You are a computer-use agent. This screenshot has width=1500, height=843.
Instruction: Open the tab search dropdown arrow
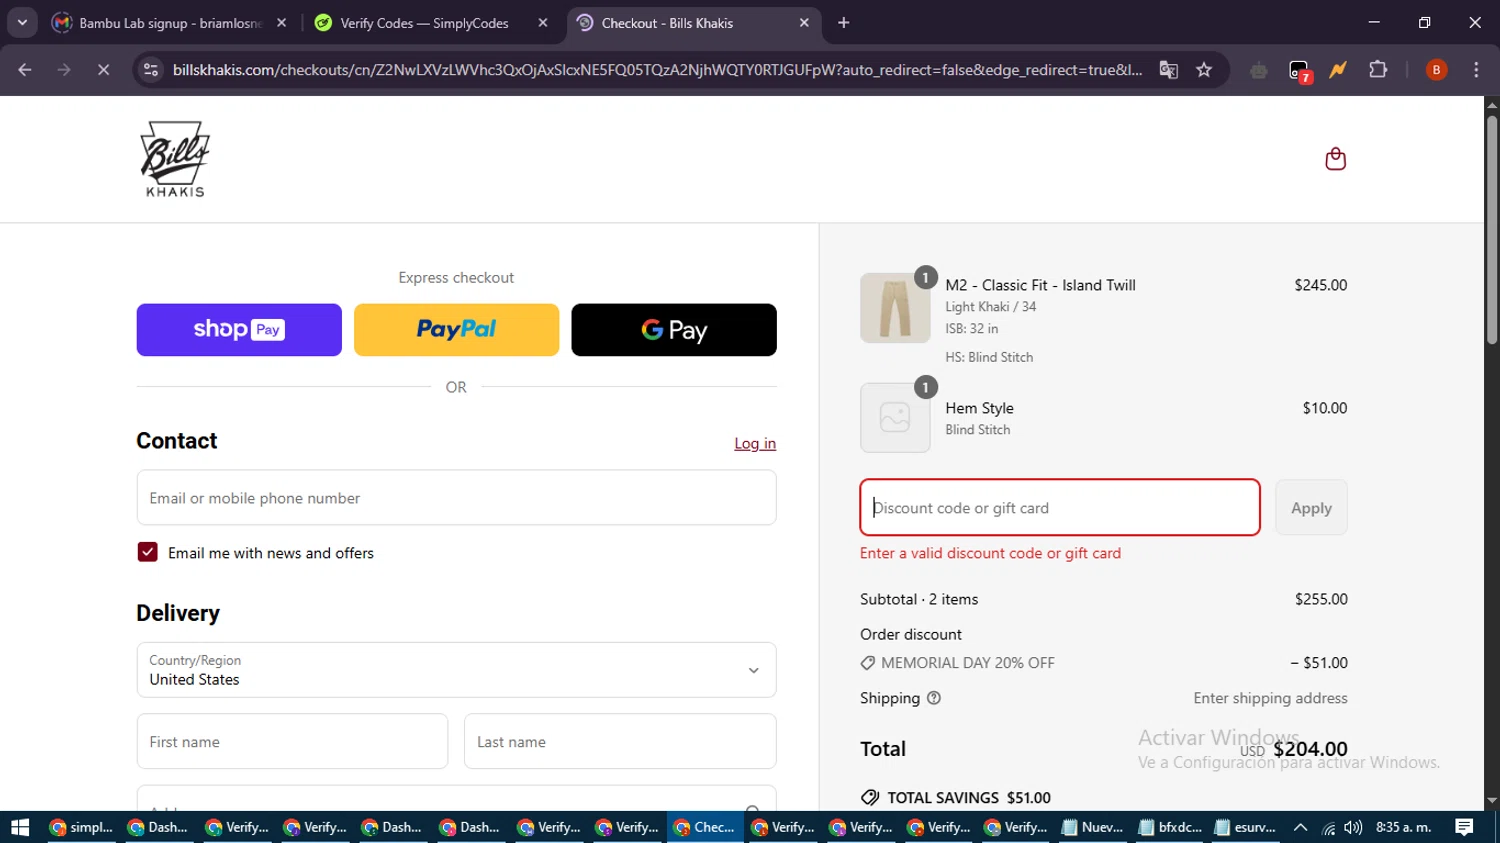tap(22, 23)
